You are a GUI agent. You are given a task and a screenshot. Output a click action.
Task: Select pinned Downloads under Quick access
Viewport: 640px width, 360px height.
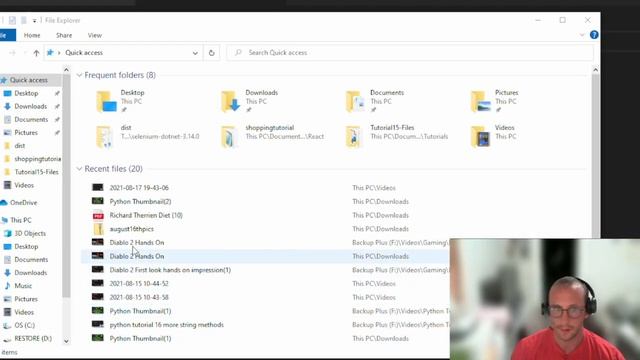(x=31, y=107)
